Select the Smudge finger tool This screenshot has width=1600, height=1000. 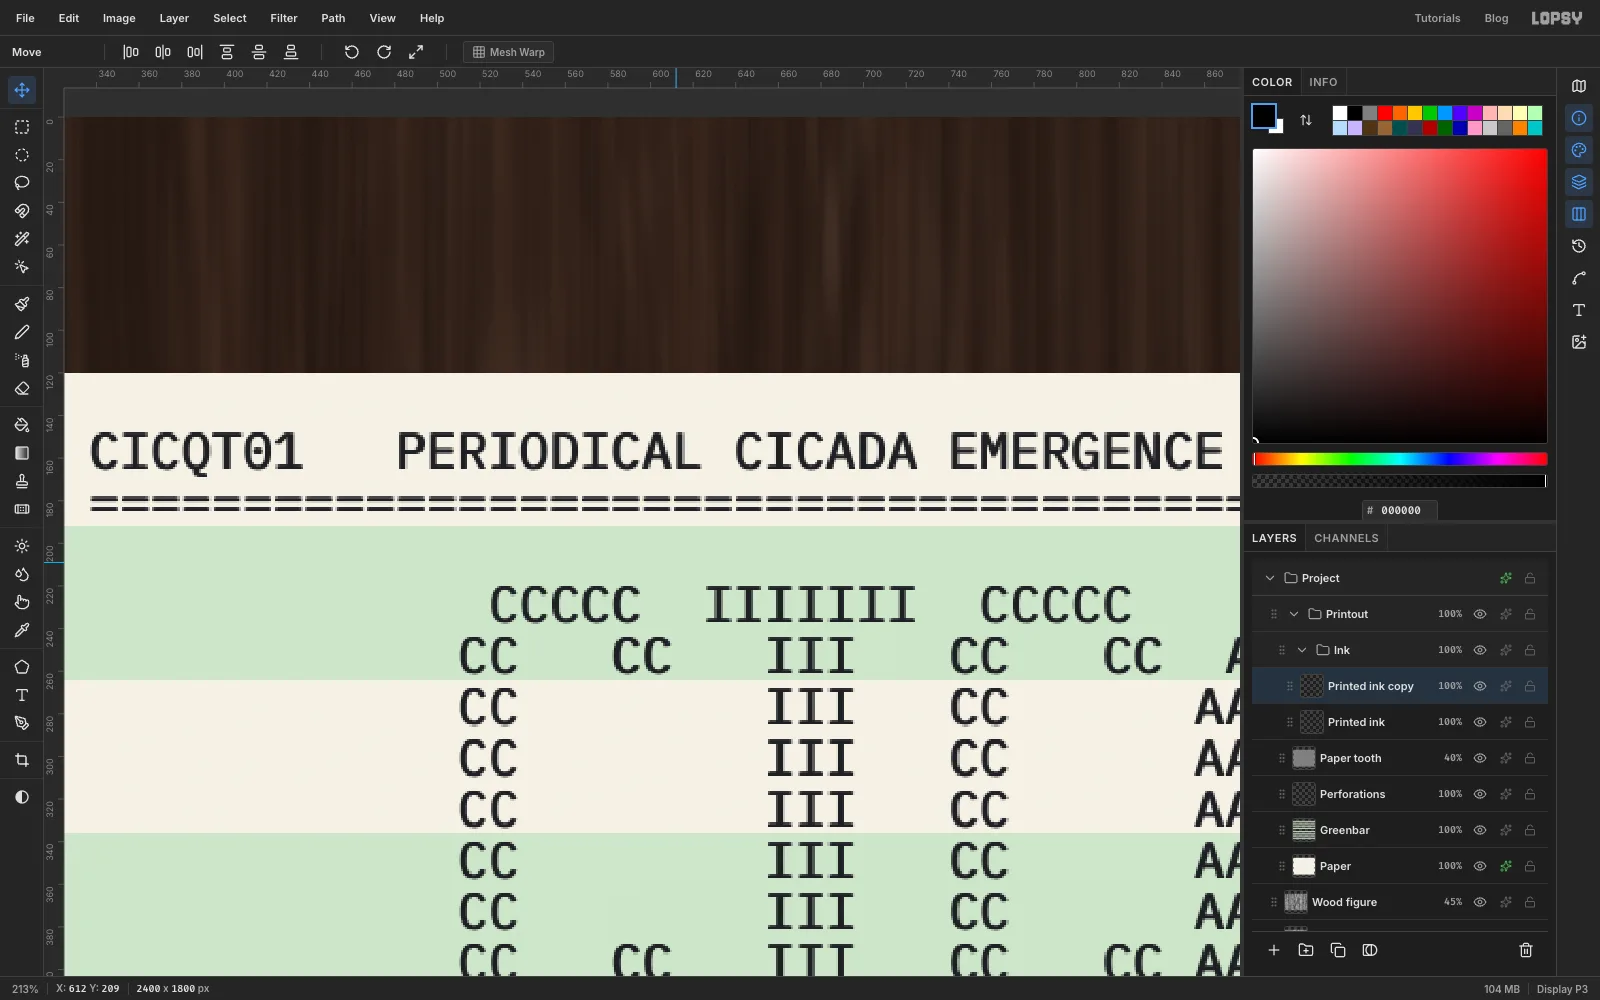point(22,602)
